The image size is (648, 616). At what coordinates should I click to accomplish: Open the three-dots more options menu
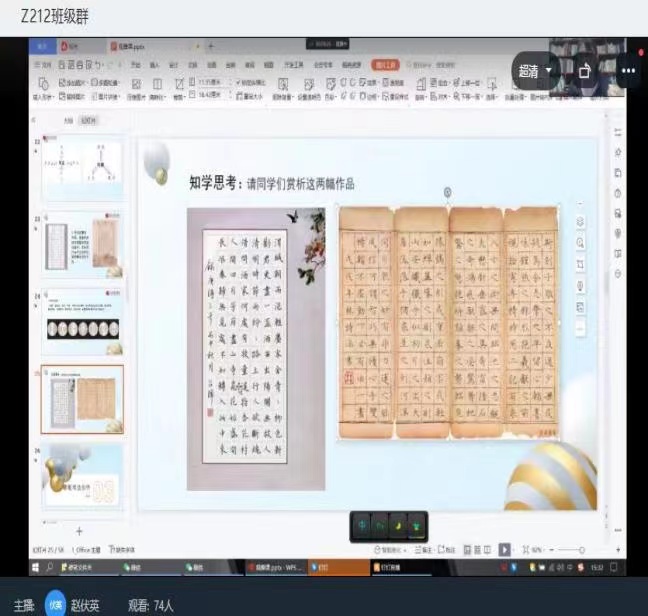(628, 72)
